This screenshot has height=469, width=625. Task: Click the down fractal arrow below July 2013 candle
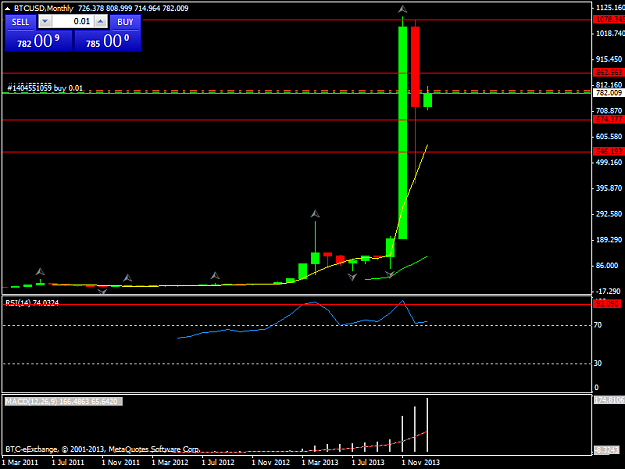point(352,277)
